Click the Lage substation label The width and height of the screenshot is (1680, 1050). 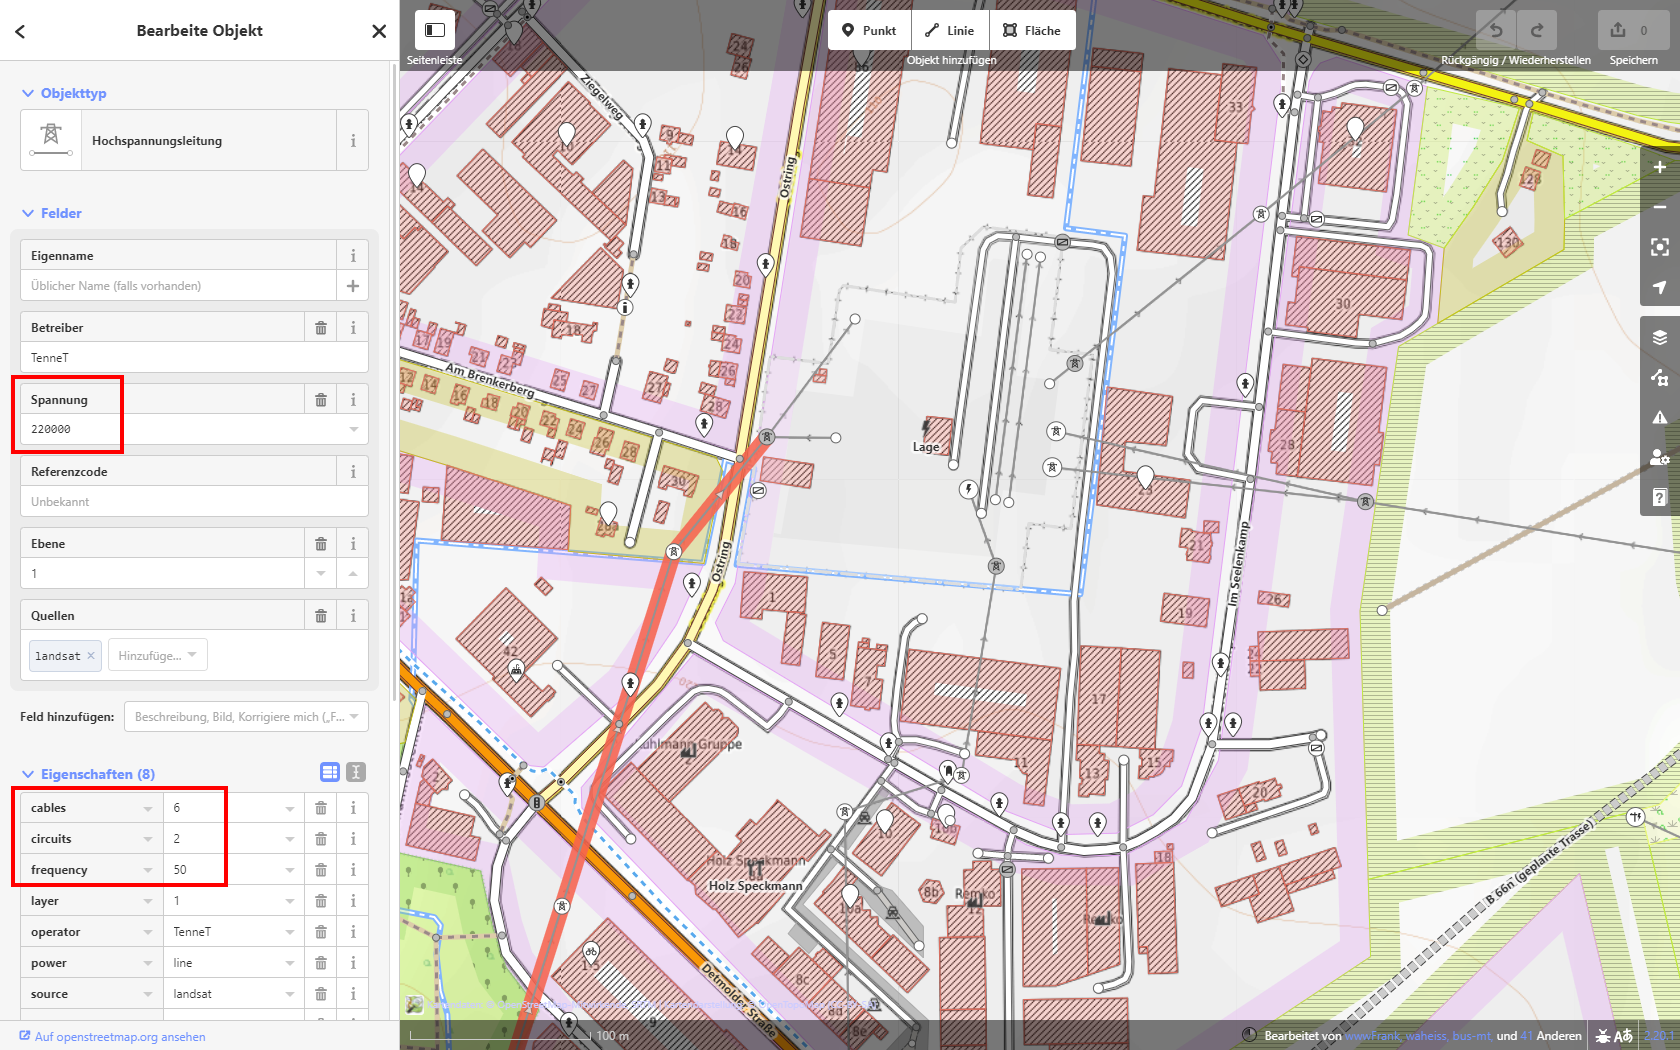tap(926, 447)
